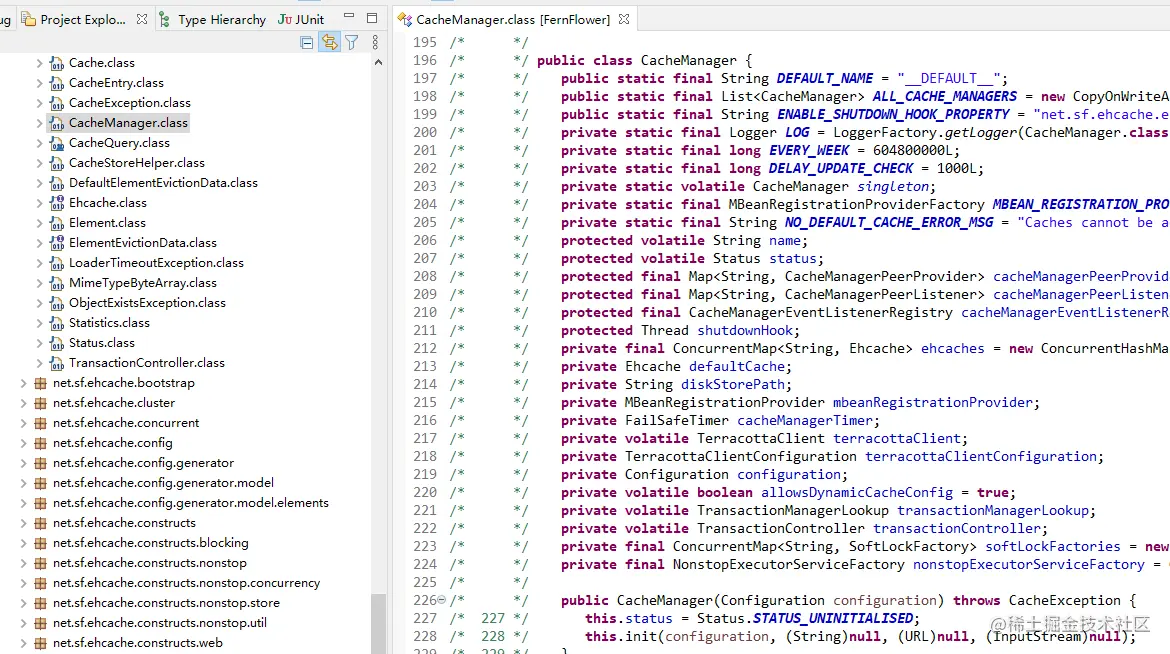Click the net.sf.ehcache.bootstrap package icon
Viewport: 1170px width, 654px height.
coord(40,383)
